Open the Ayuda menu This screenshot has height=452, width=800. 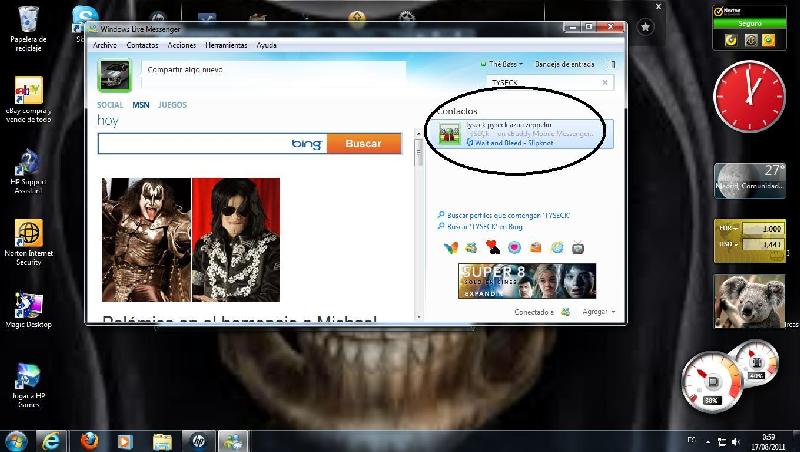point(266,45)
